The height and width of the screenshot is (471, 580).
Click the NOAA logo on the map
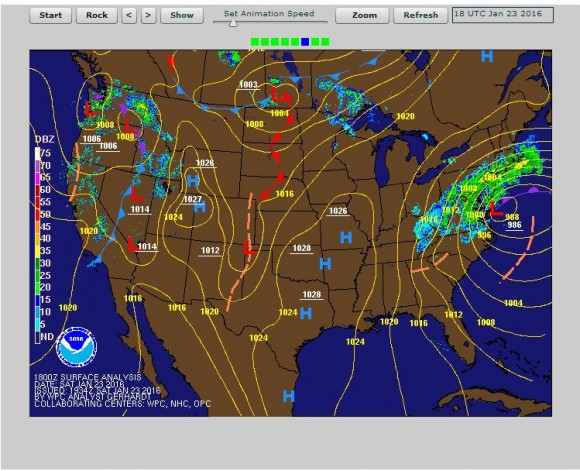(x=77, y=347)
